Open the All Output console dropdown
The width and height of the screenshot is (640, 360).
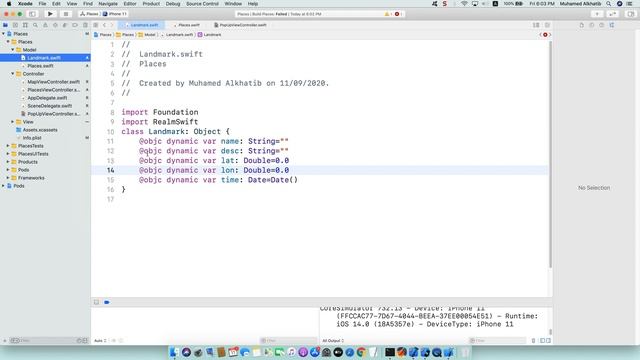[333, 340]
